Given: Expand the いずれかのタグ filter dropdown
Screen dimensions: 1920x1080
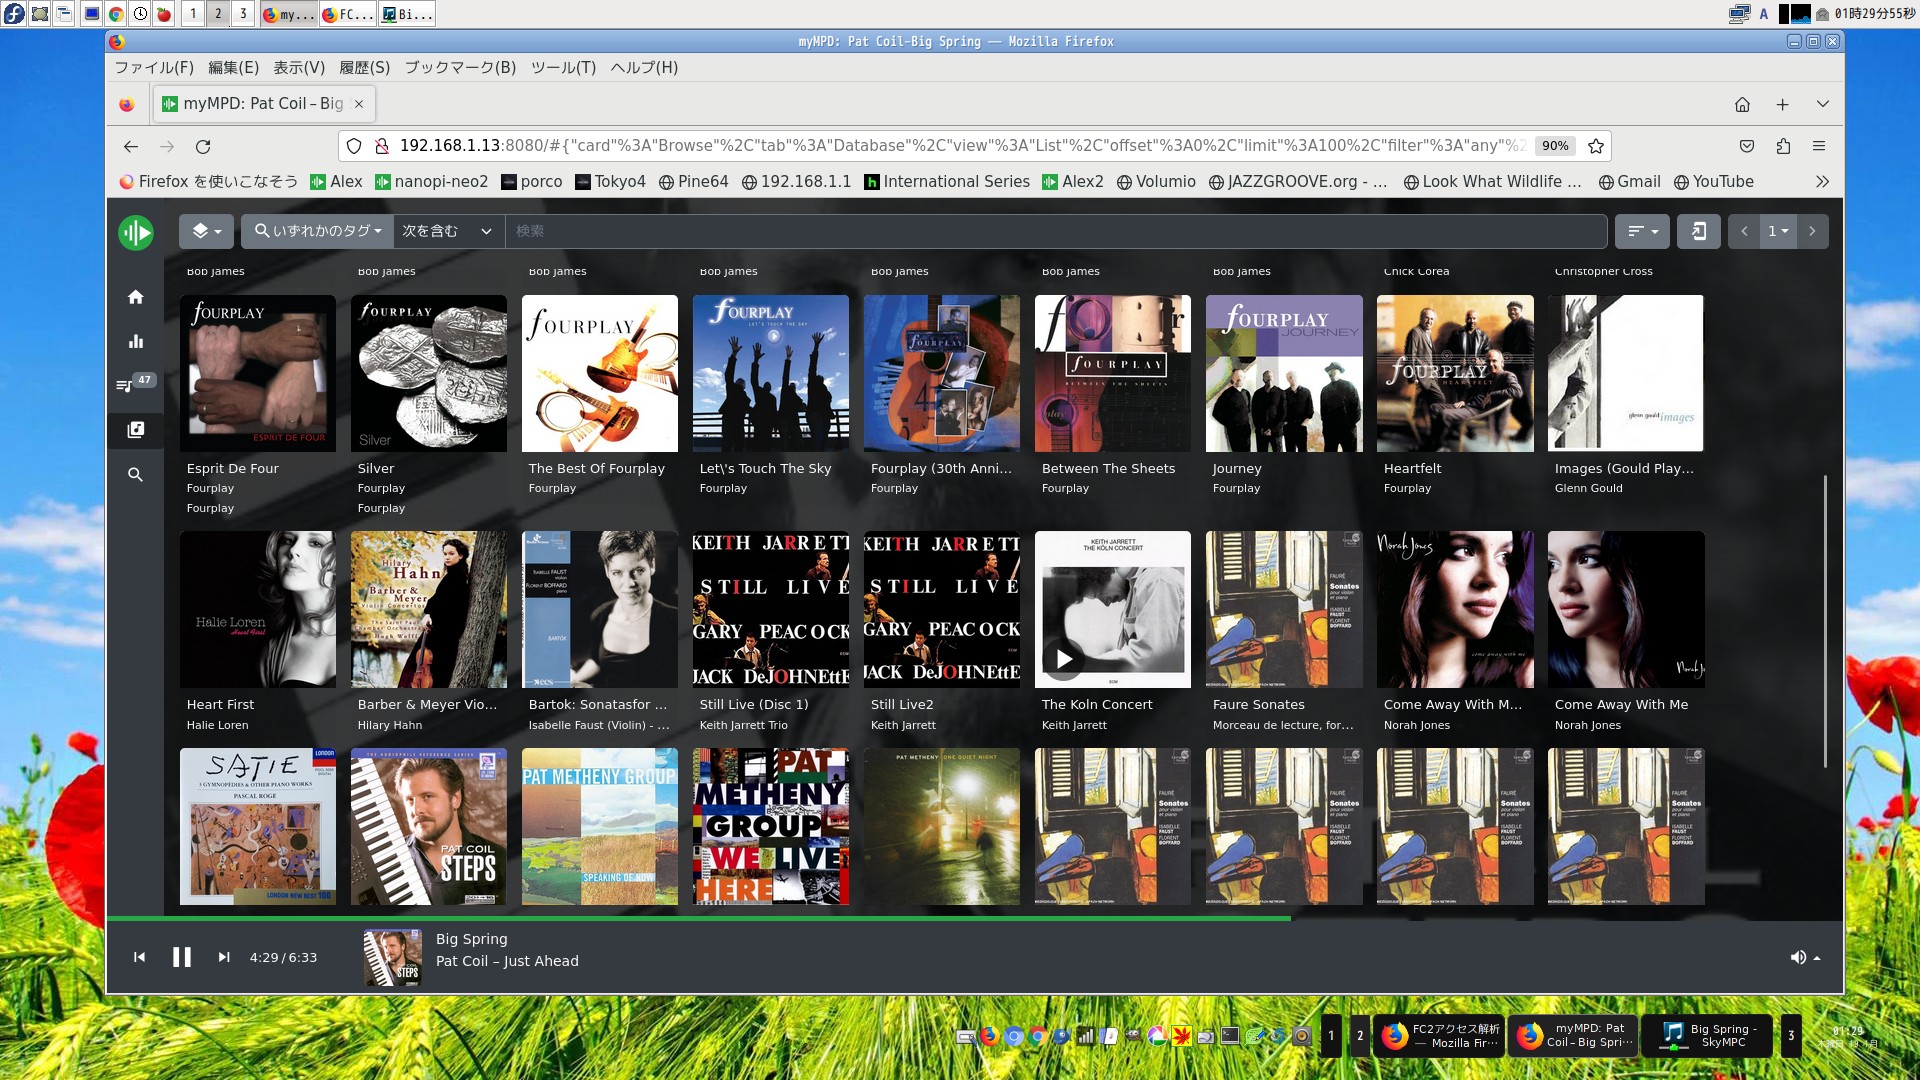Looking at the screenshot, I should (317, 231).
